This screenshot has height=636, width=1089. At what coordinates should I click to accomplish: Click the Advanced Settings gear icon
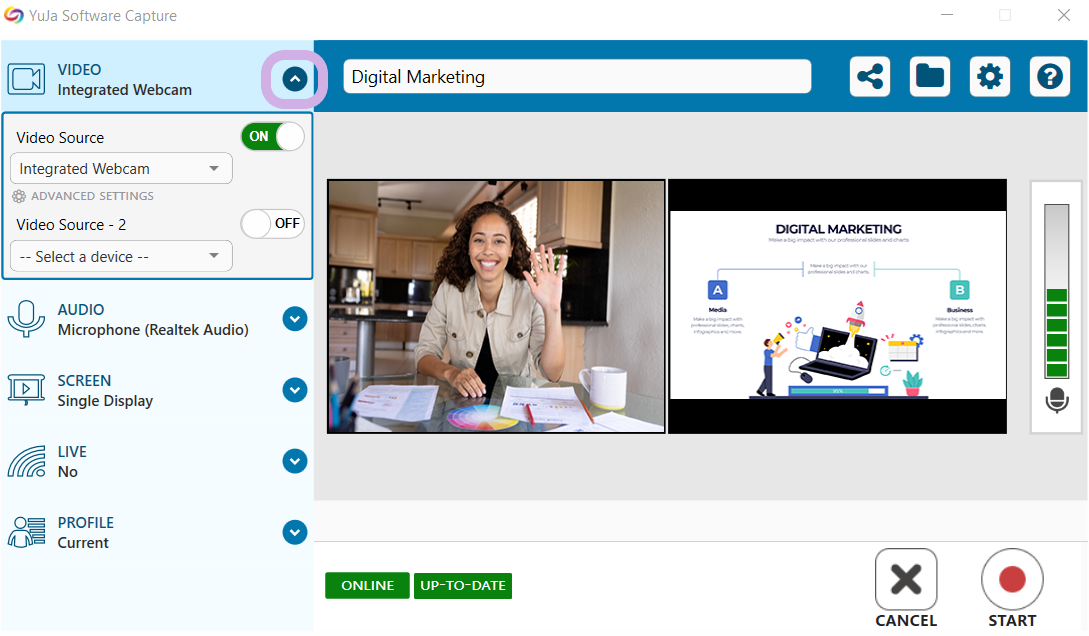click(19, 196)
